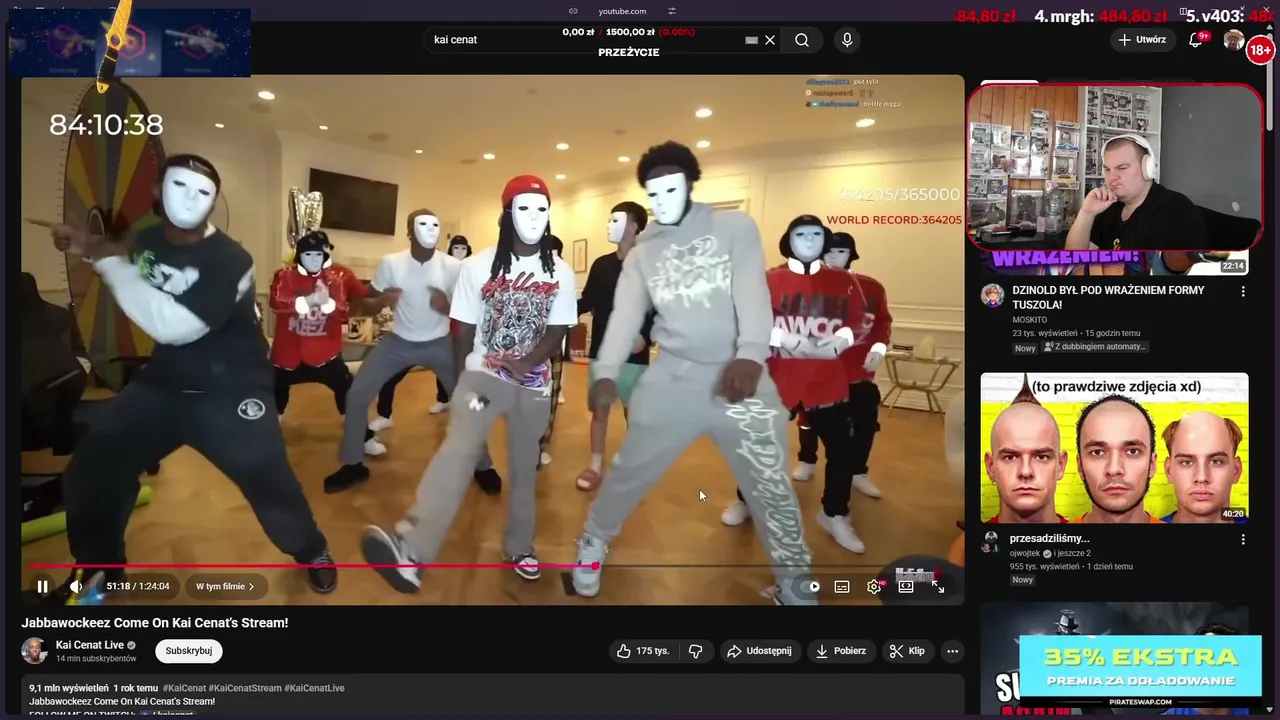Screen dimensions: 1280x720
Task: Open the DZINOLD BYŁ POD WRAŻENIEM video title
Action: pos(1108,297)
